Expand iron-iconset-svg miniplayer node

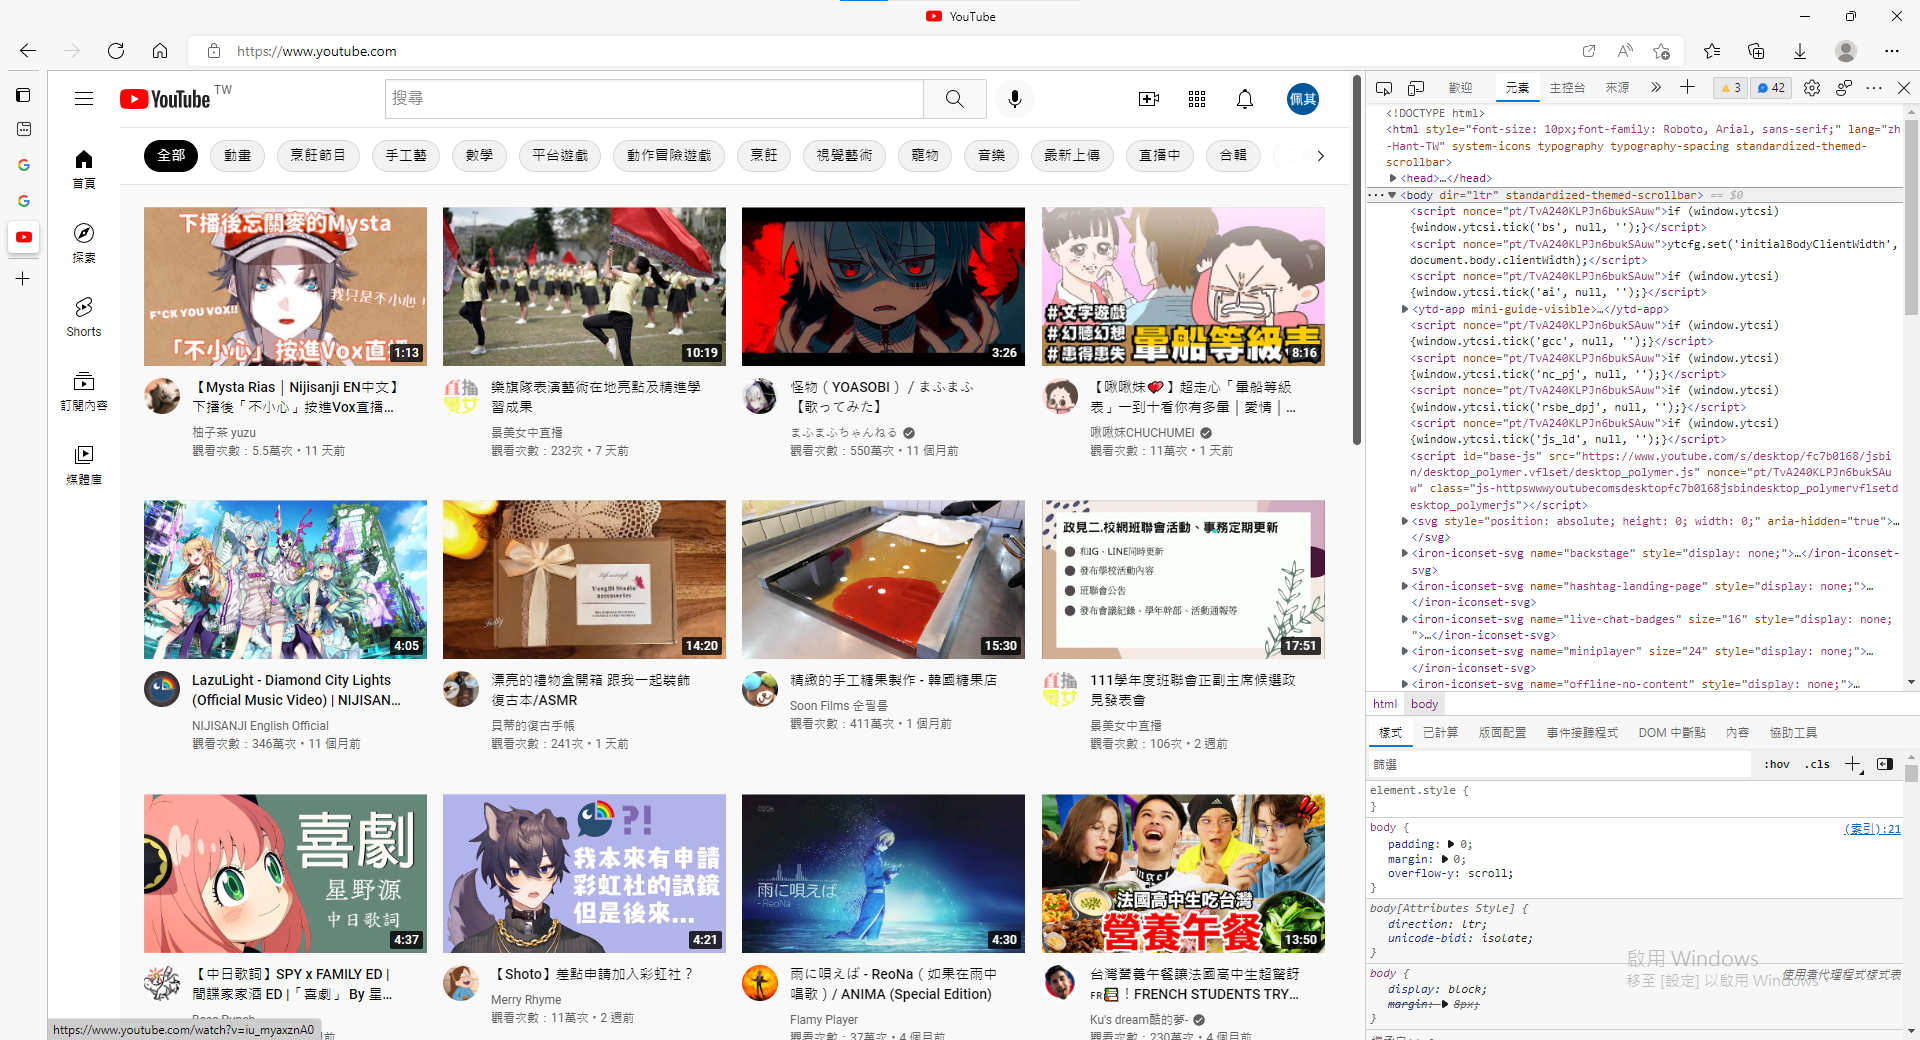coord(1404,651)
